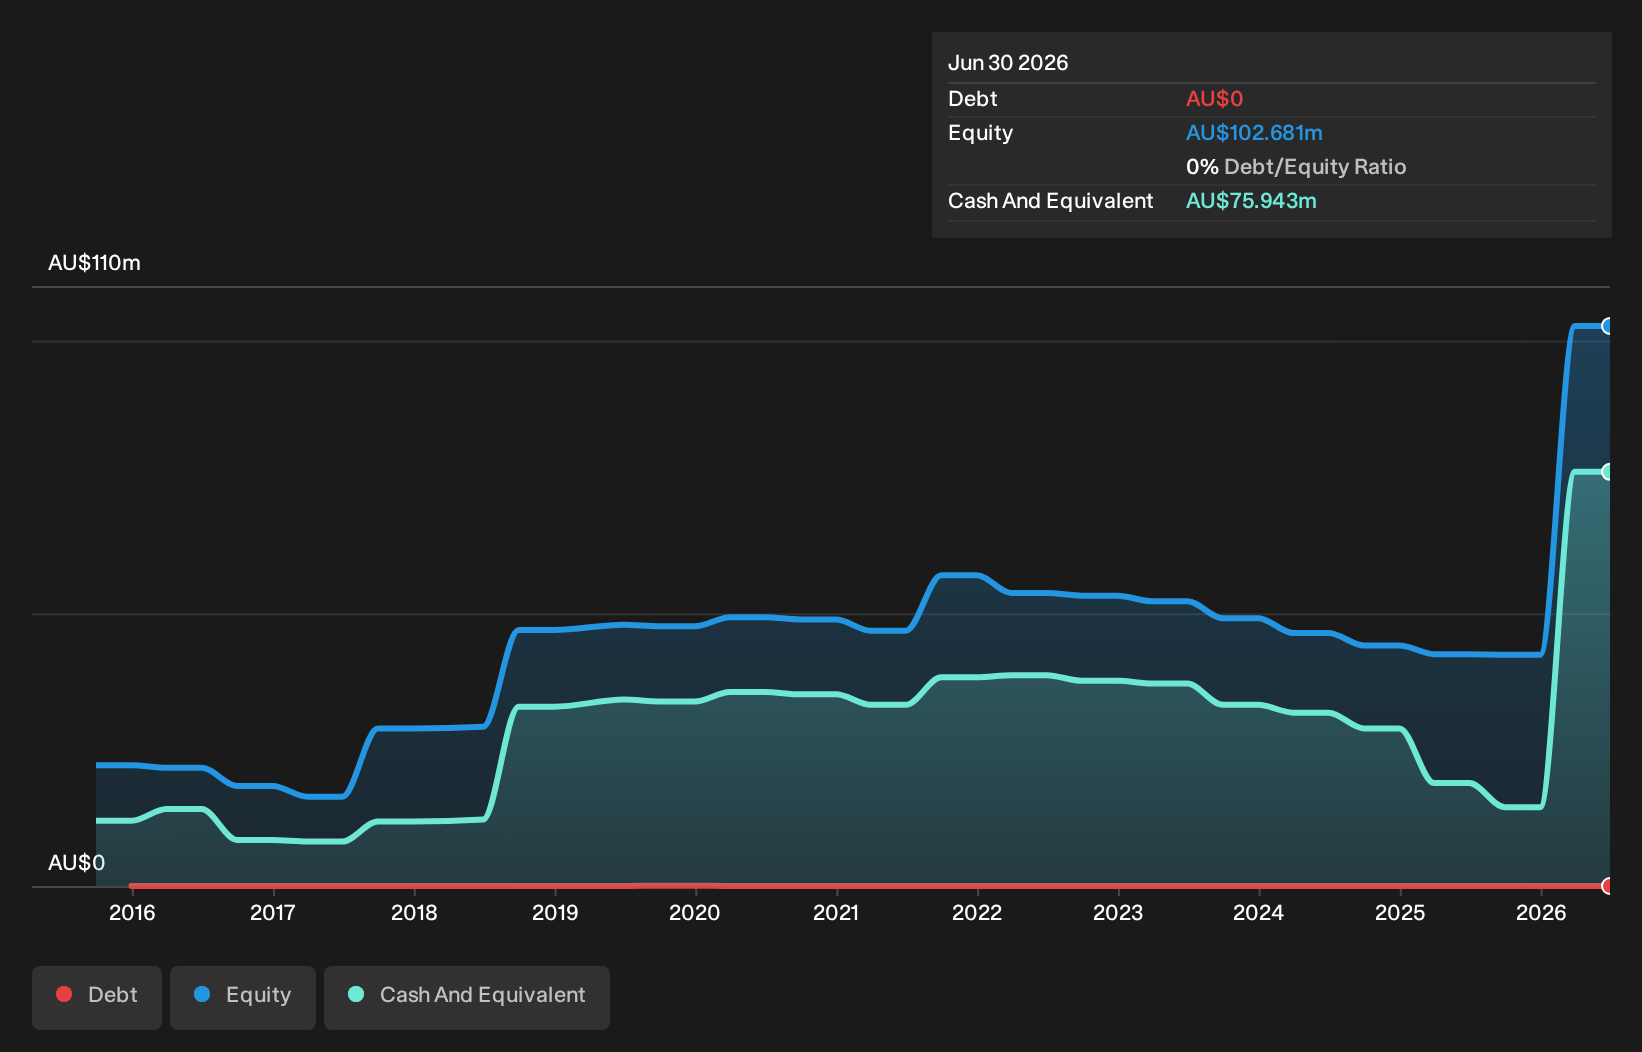Click the Equity end-of-line data point marker

click(x=1608, y=326)
